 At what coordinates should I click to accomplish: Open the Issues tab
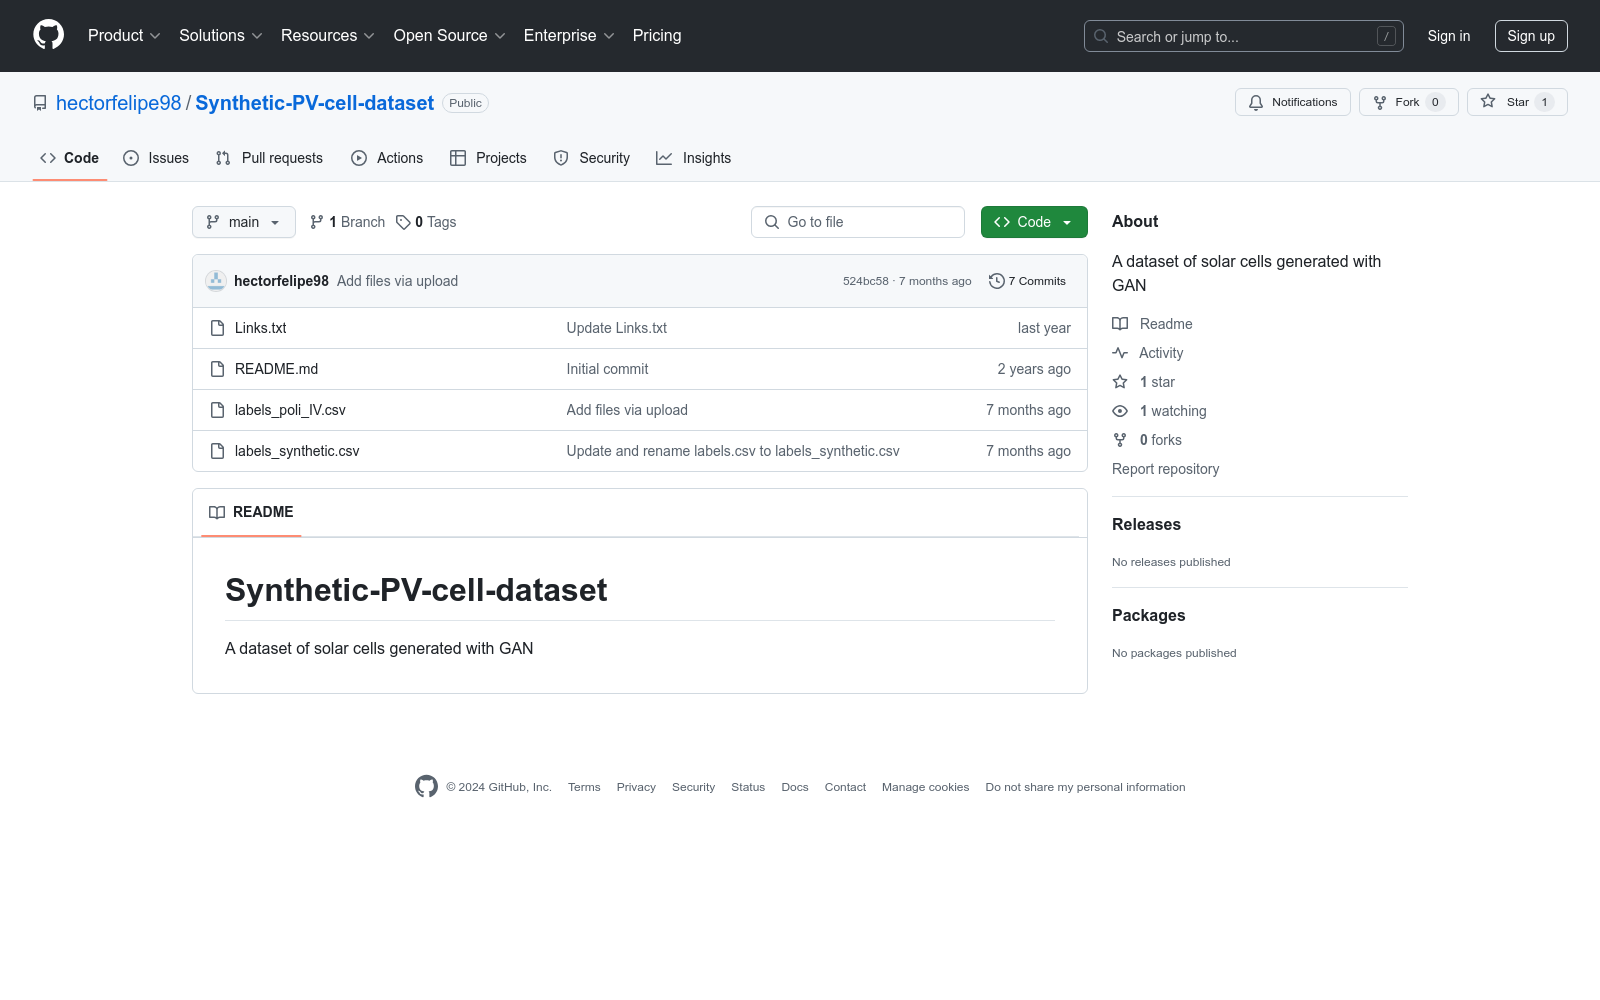point(156,158)
